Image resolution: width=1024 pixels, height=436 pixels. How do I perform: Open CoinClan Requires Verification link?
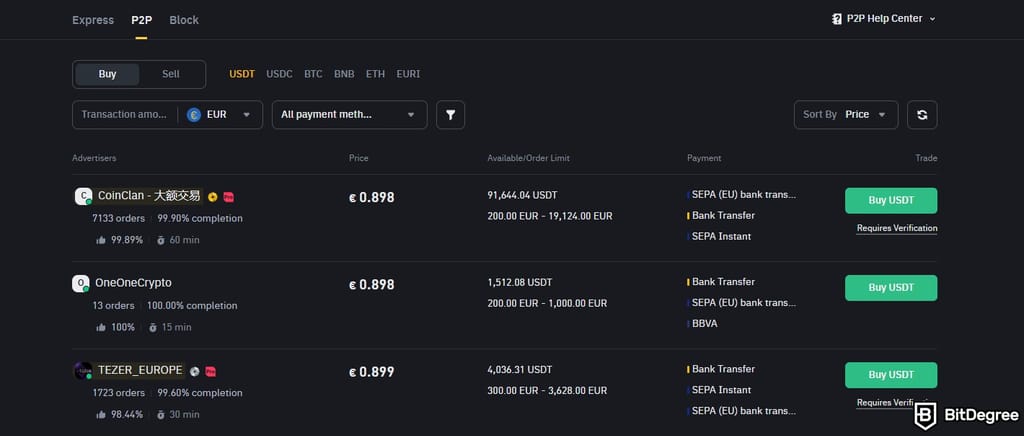pyautogui.click(x=897, y=228)
